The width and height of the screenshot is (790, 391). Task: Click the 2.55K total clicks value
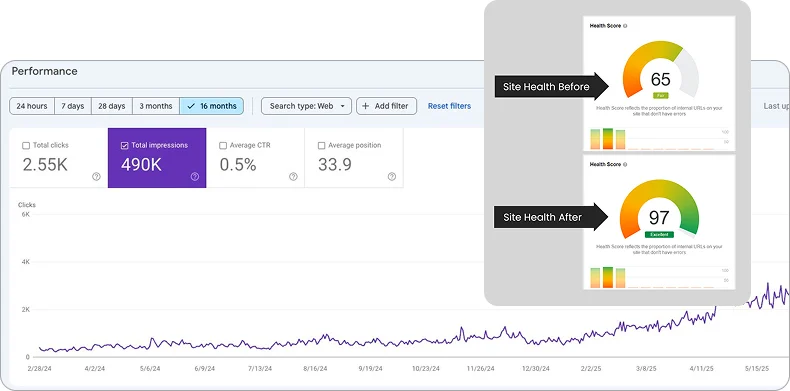(45, 165)
